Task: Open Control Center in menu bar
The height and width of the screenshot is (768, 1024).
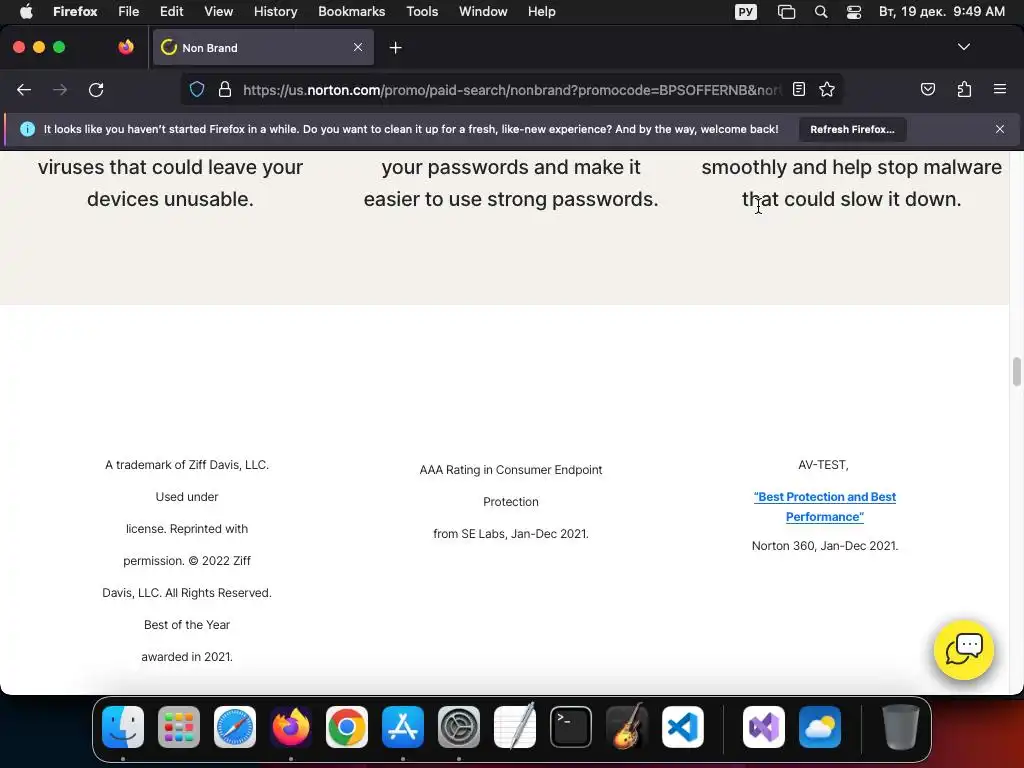Action: click(x=854, y=12)
